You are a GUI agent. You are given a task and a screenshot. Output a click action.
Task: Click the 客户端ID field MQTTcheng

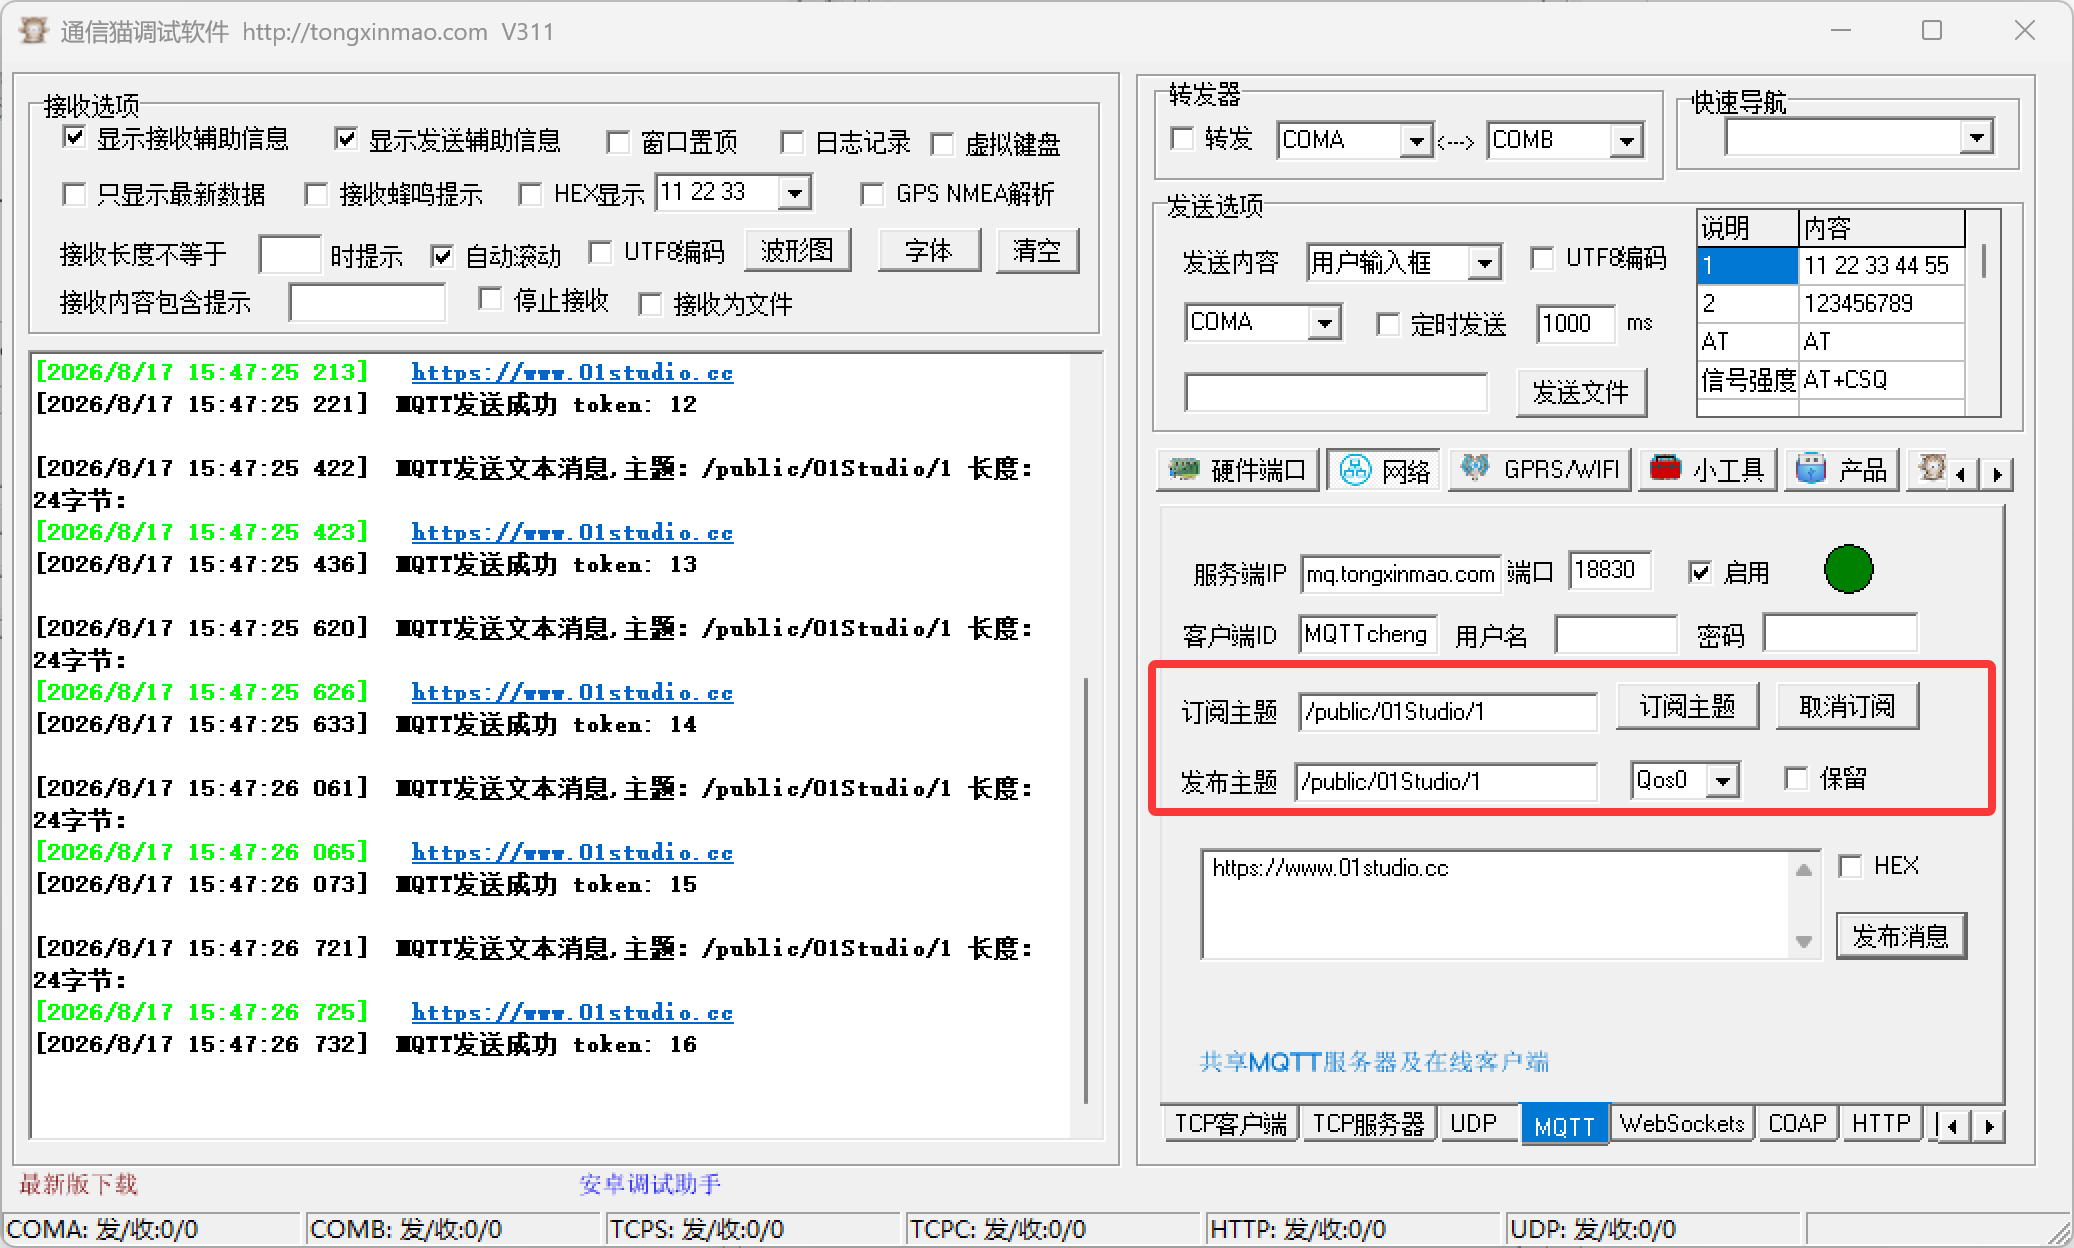(1367, 634)
